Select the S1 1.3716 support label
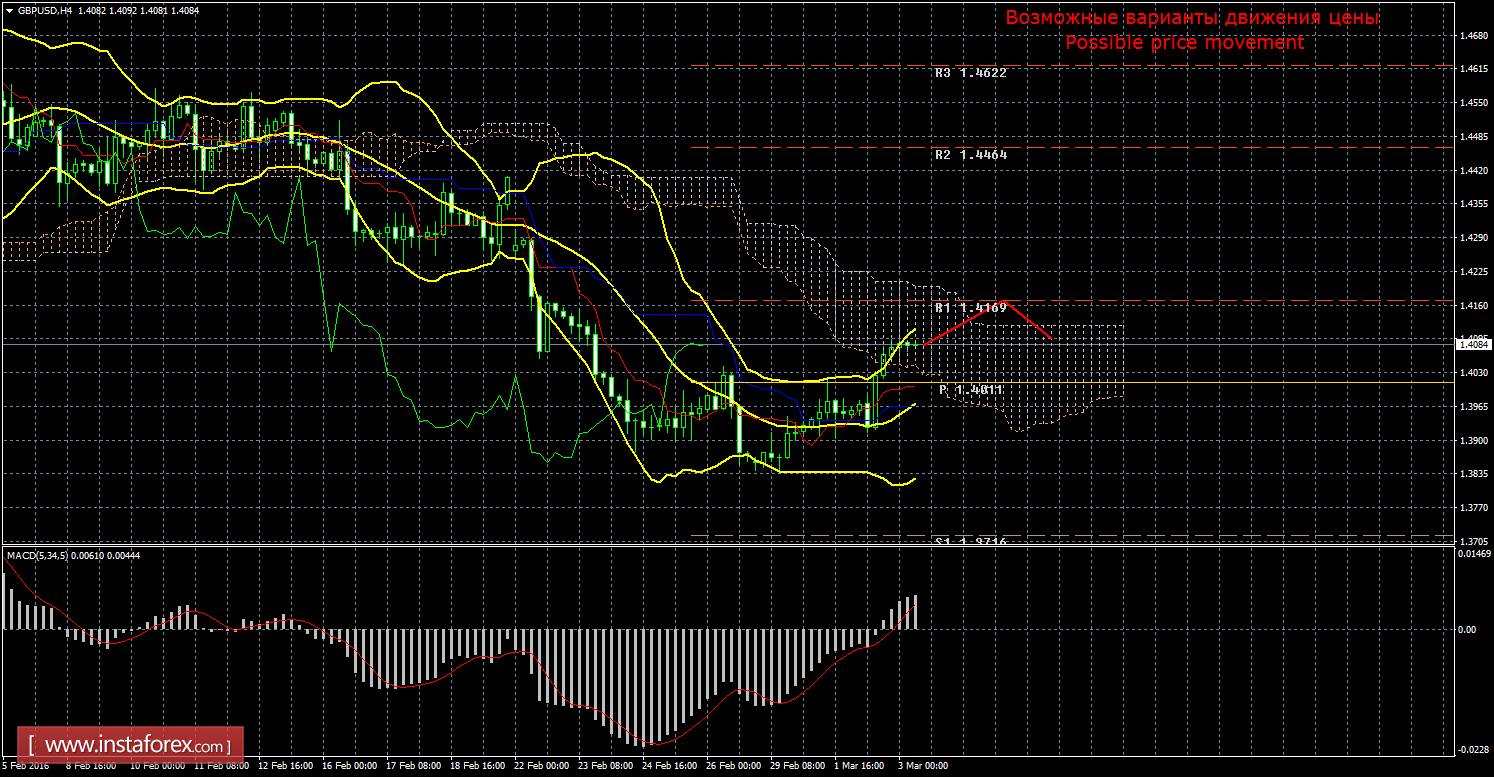 tap(971, 542)
